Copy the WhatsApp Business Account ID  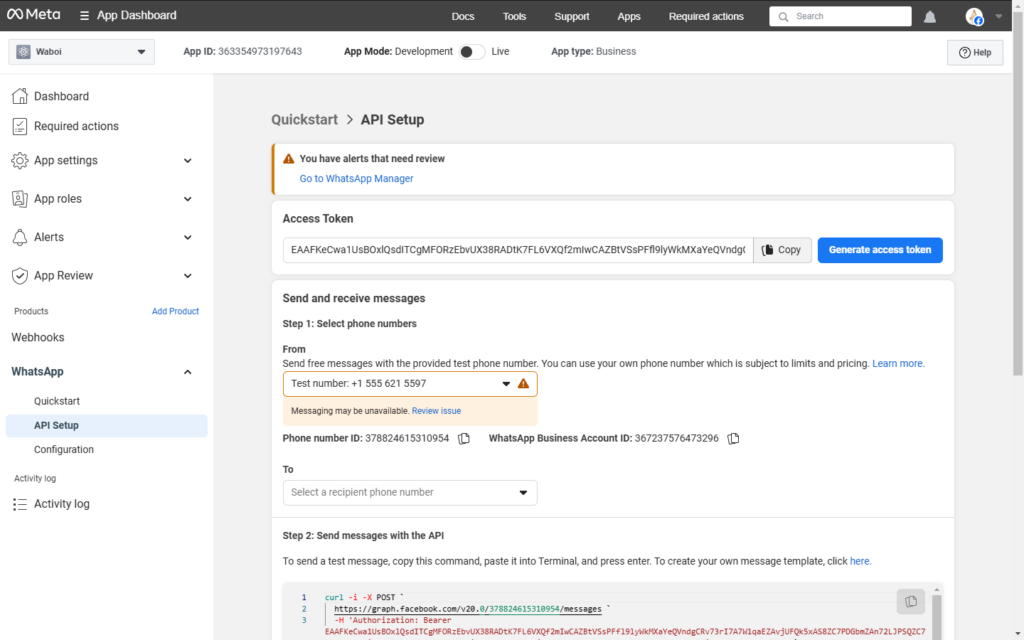pos(733,439)
